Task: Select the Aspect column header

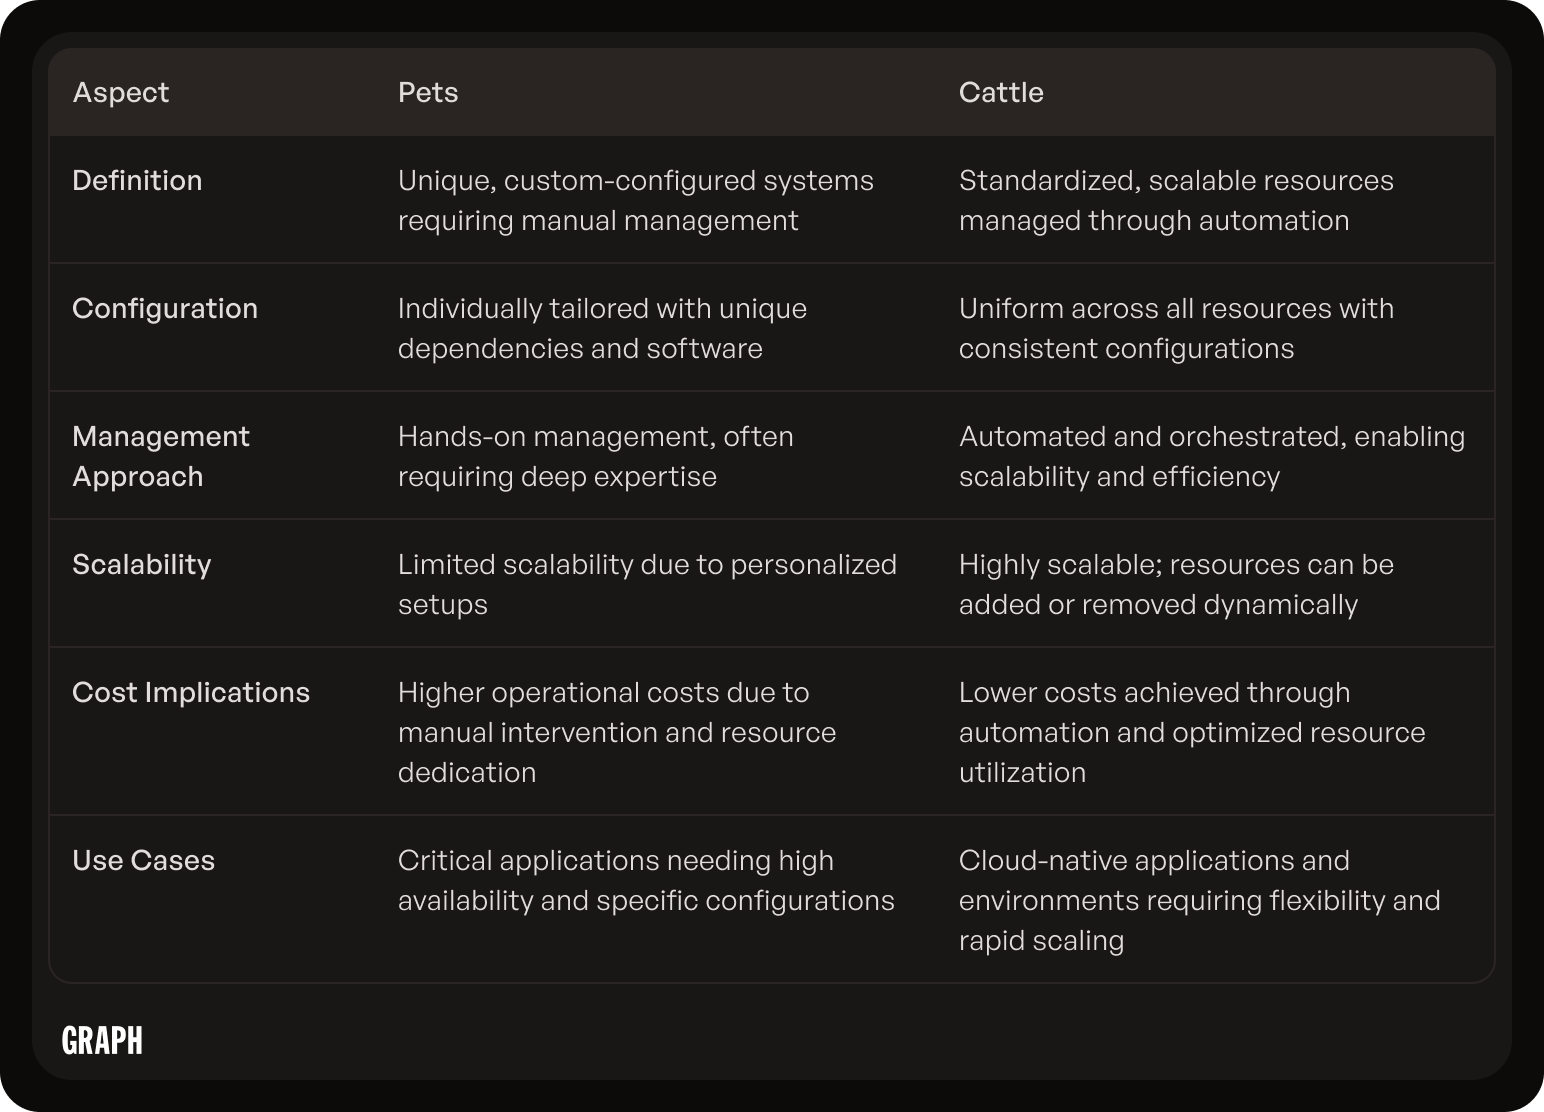Action: [x=121, y=92]
